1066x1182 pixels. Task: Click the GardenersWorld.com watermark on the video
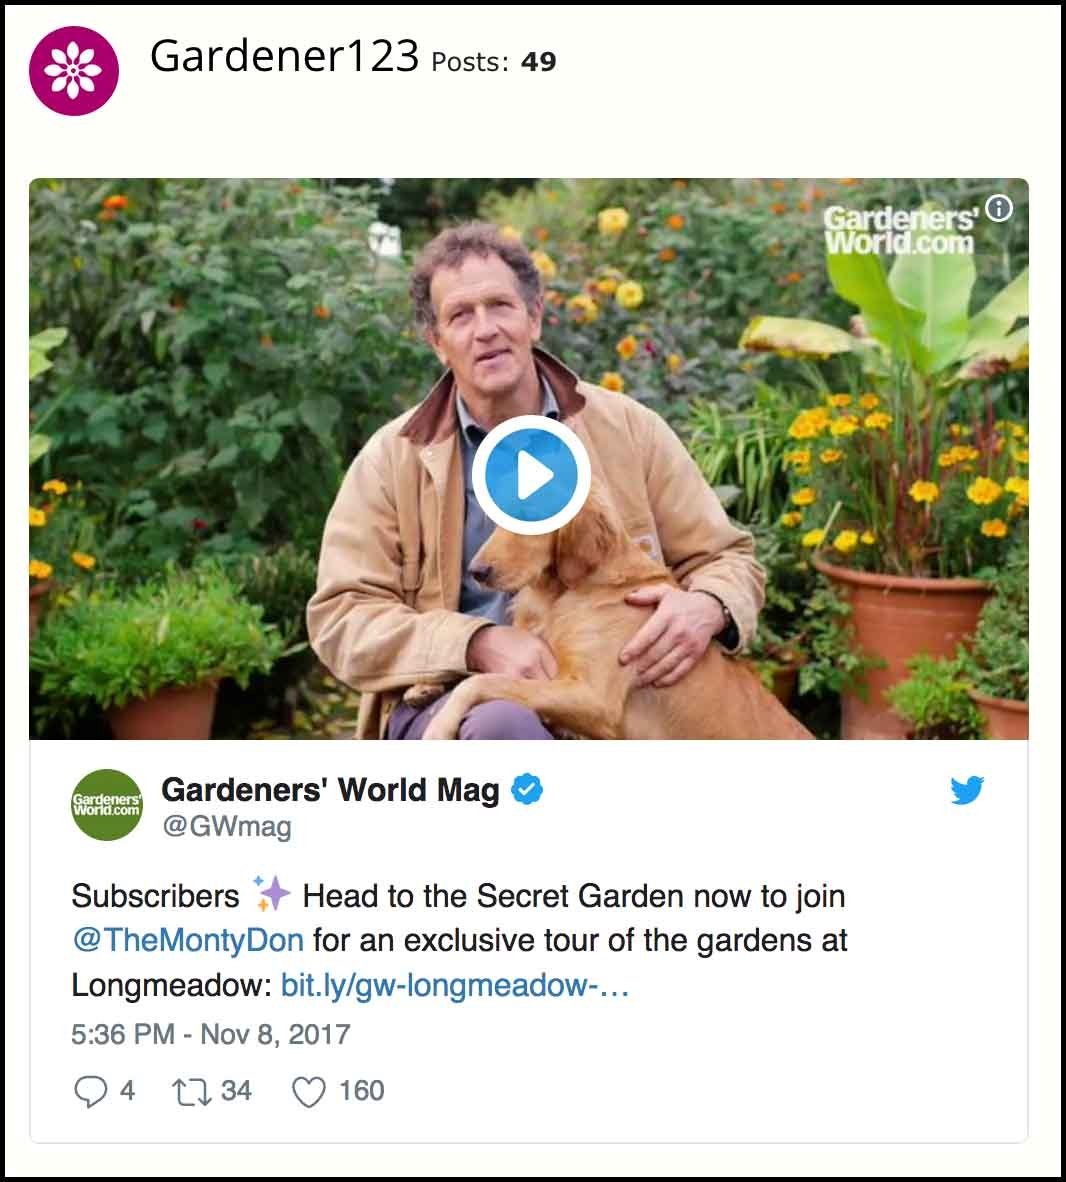tap(900, 230)
